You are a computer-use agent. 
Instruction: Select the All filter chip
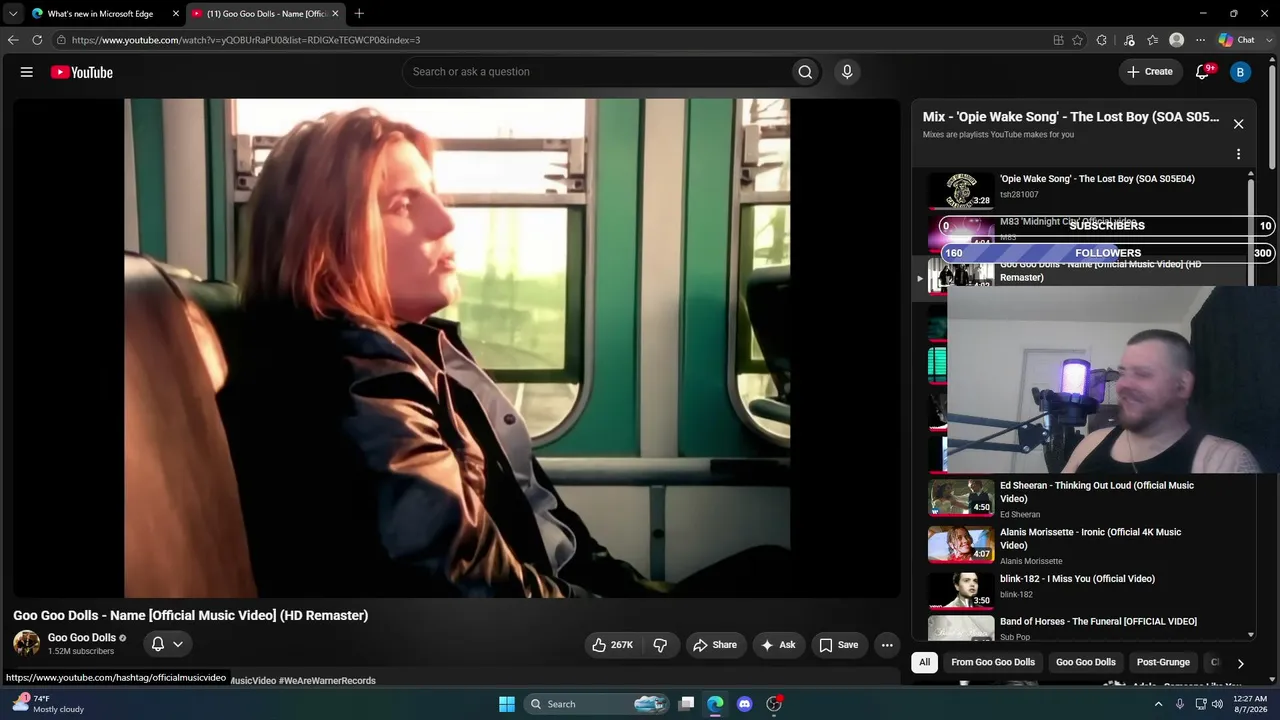point(925,662)
